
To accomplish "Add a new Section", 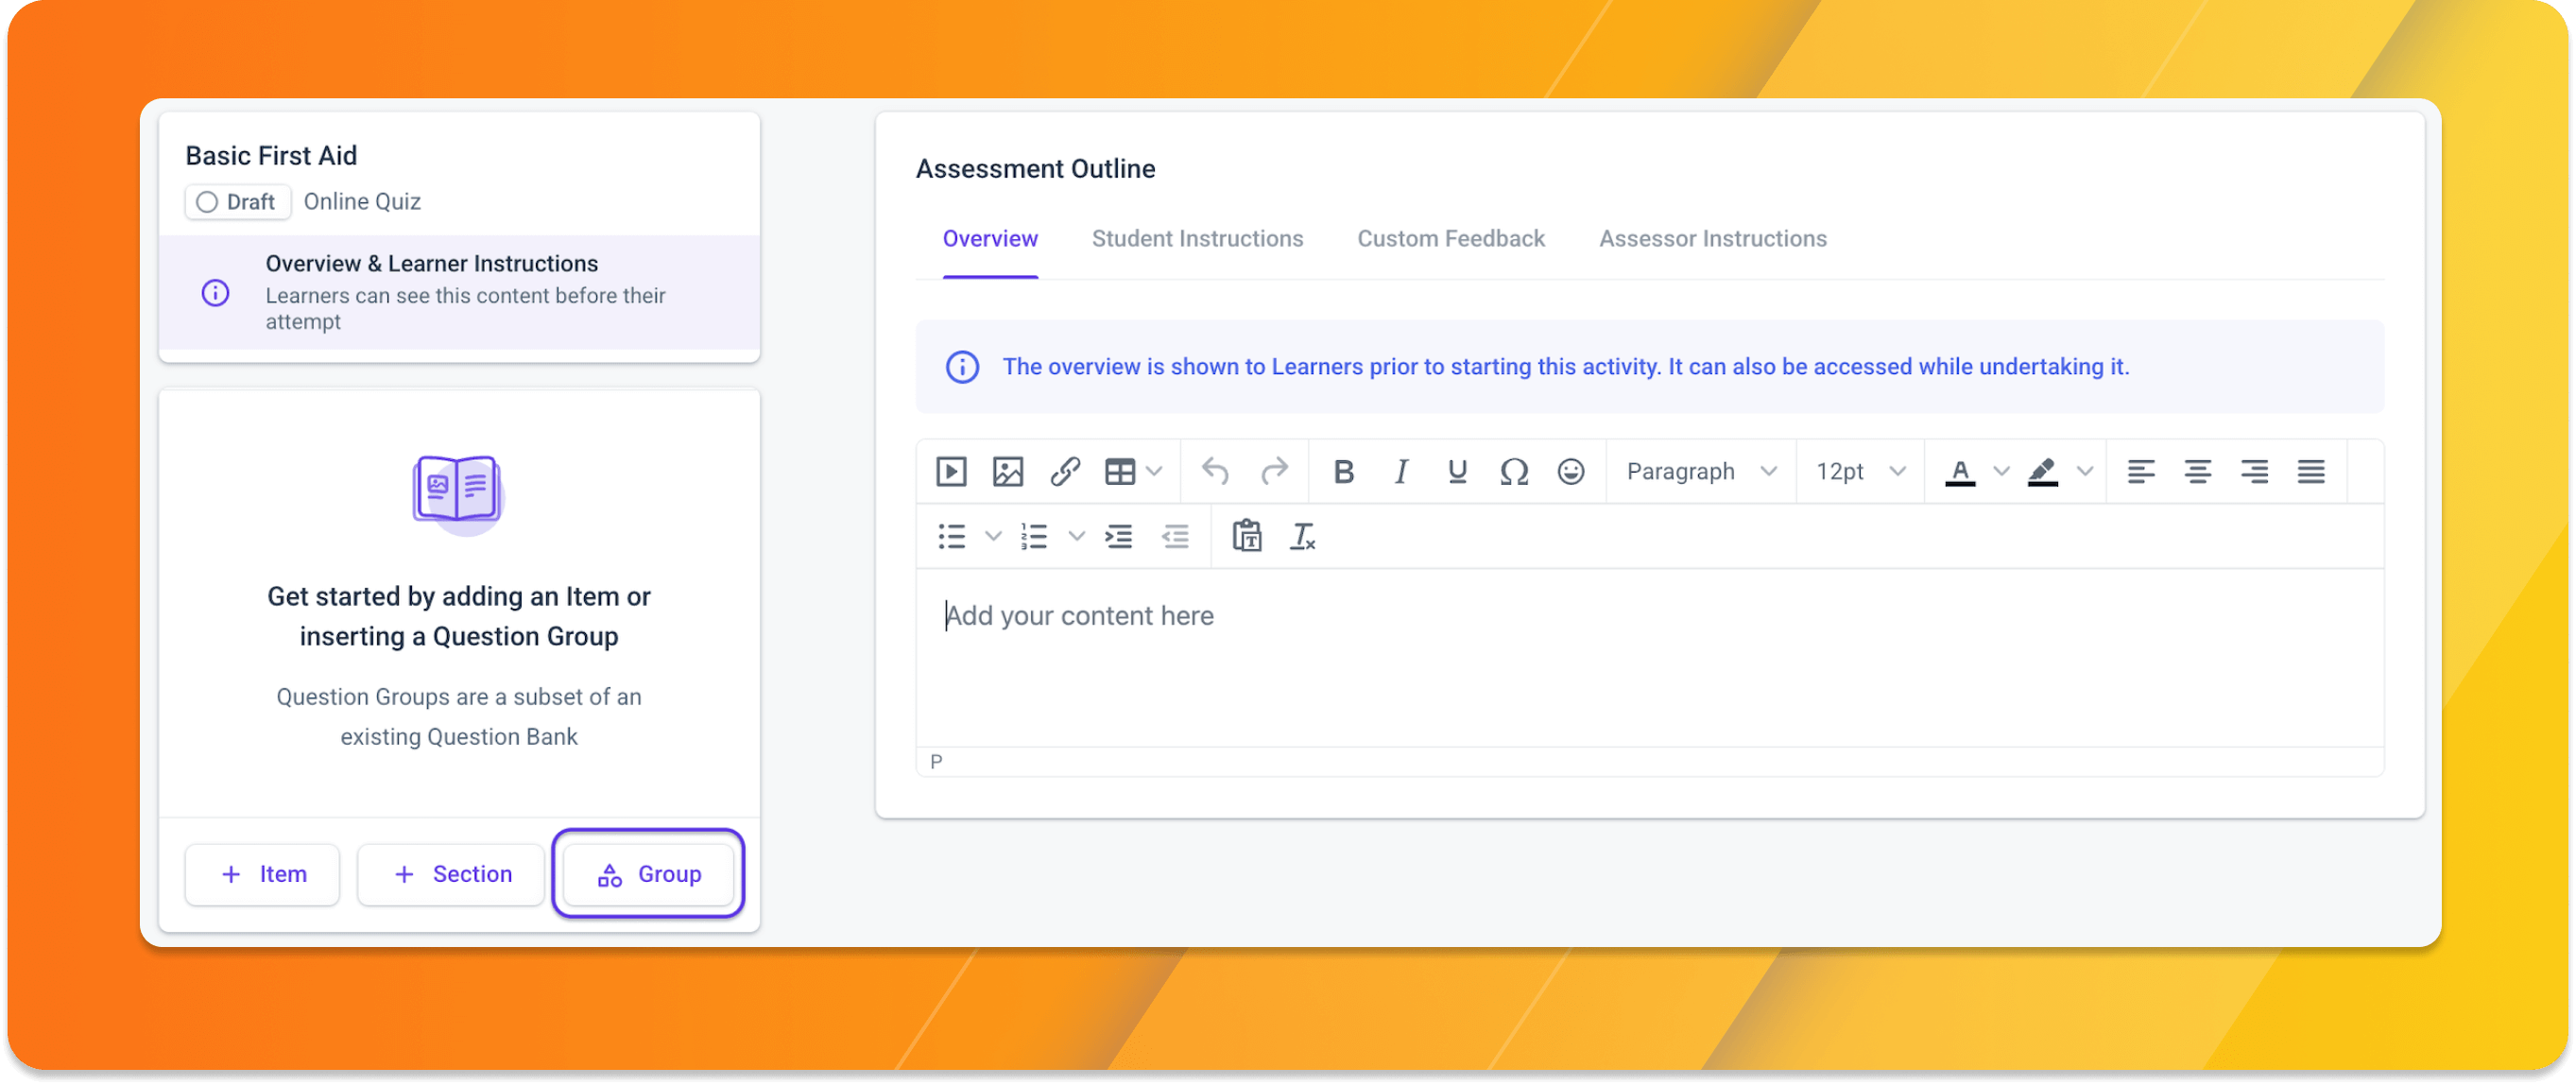I will tap(451, 875).
